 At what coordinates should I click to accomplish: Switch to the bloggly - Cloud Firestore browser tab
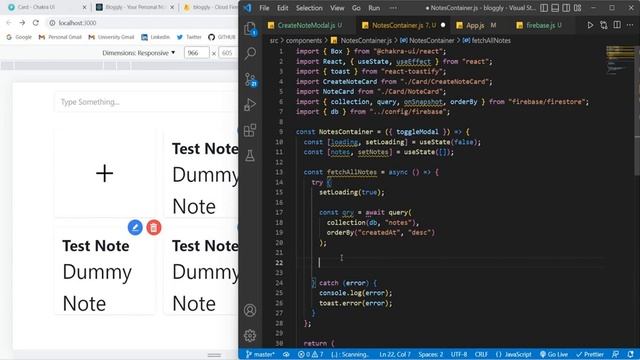210,7
